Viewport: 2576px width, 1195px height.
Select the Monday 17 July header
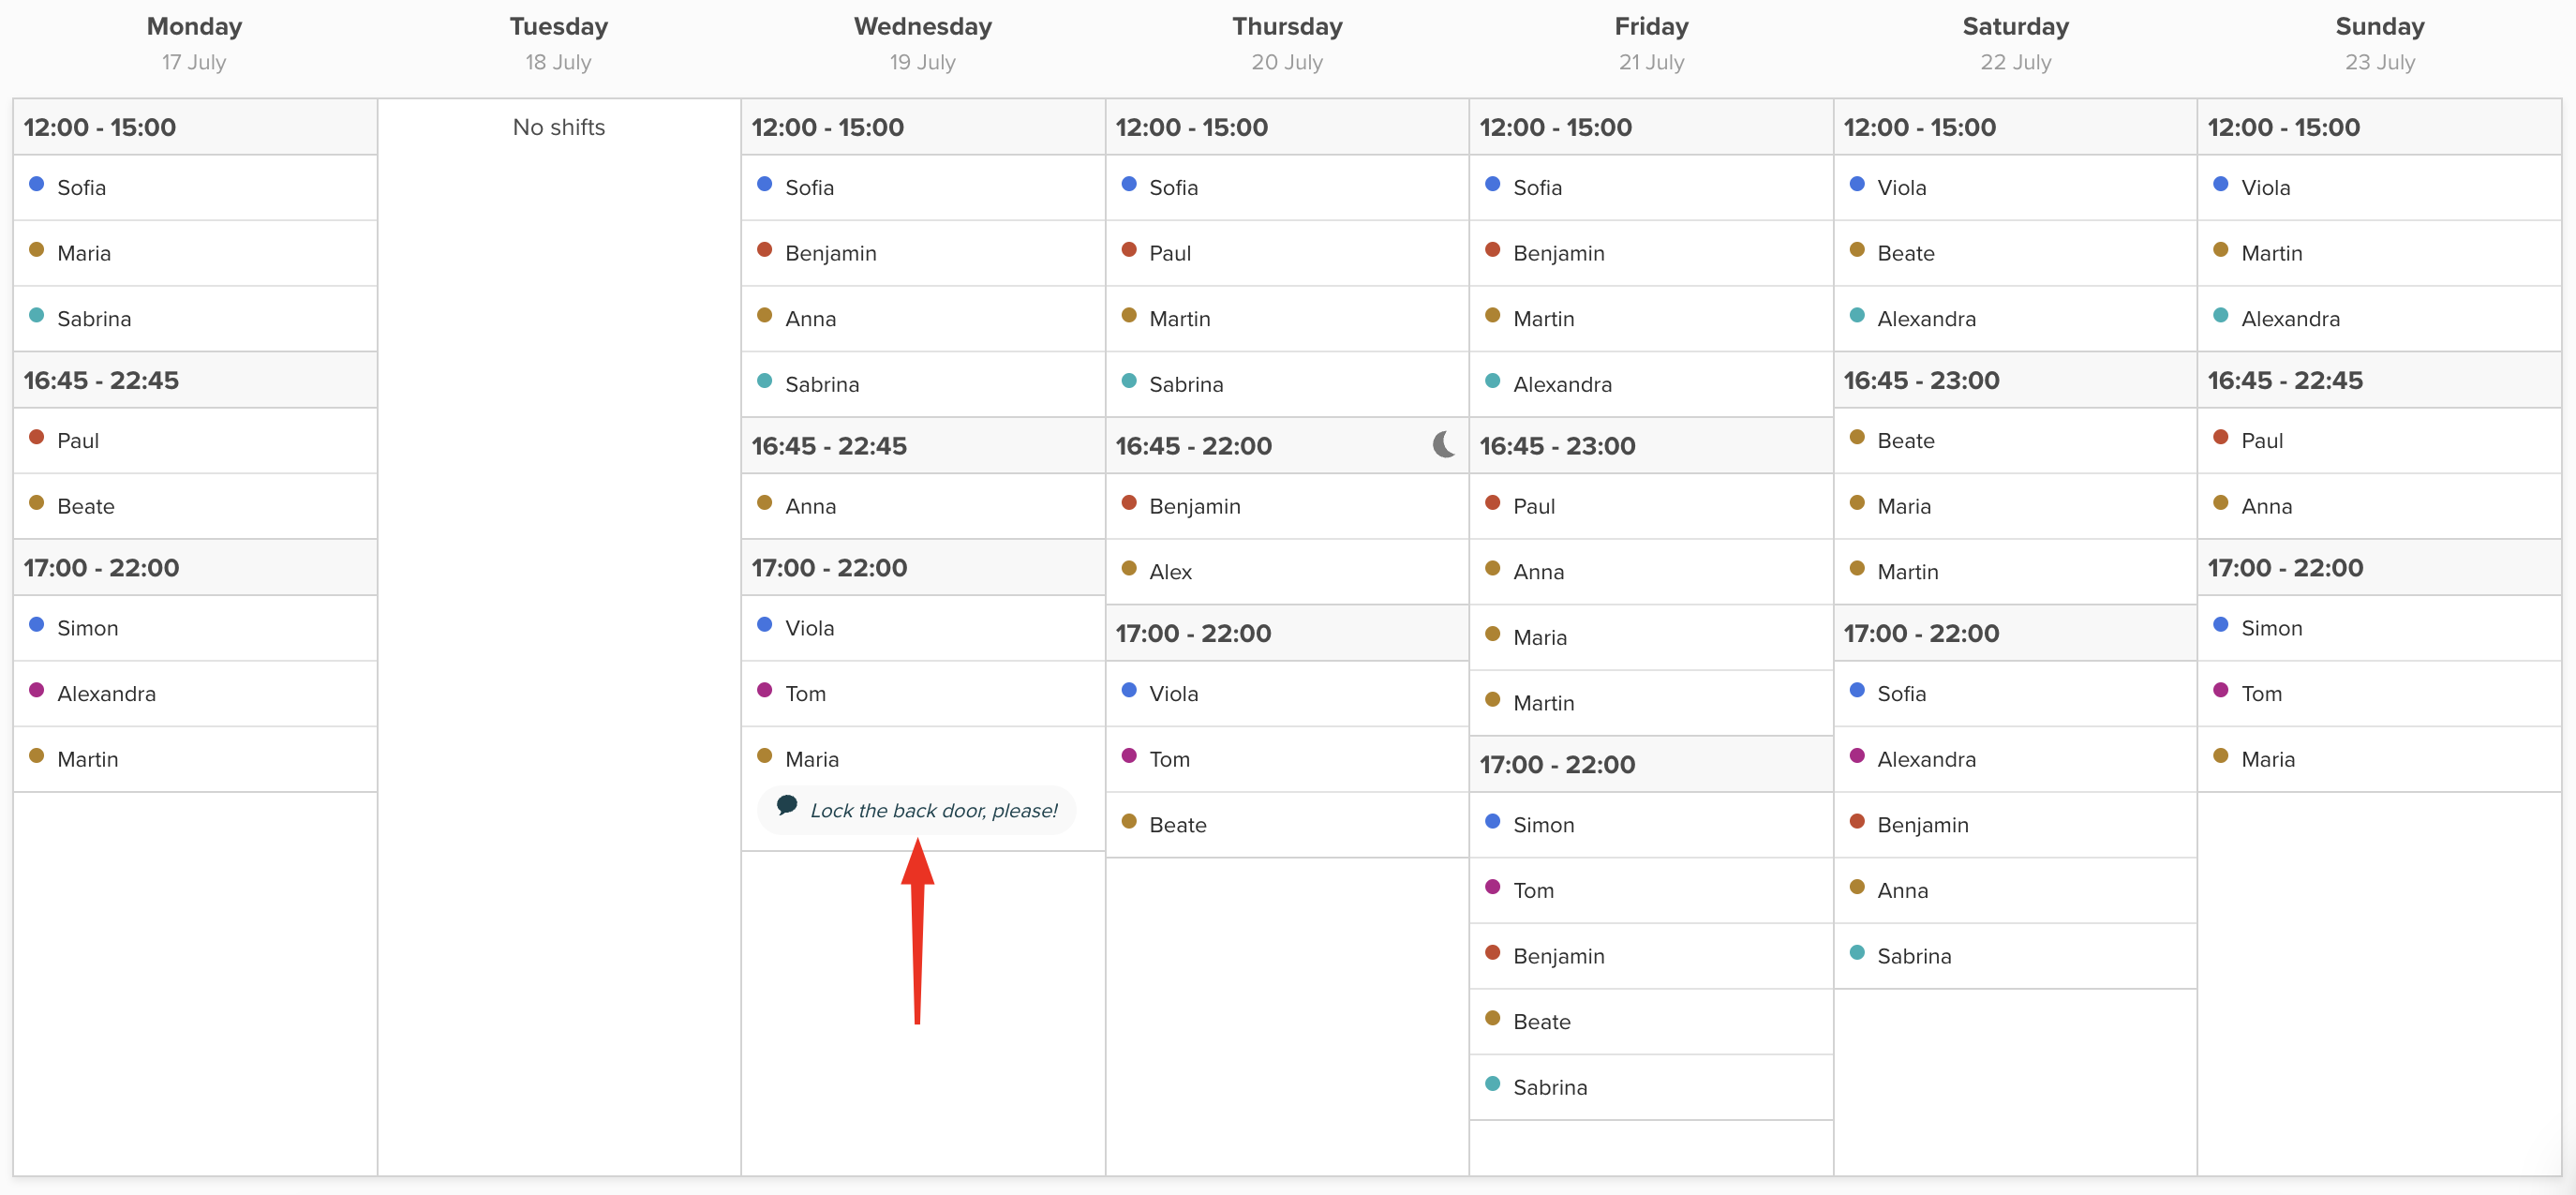(x=194, y=43)
